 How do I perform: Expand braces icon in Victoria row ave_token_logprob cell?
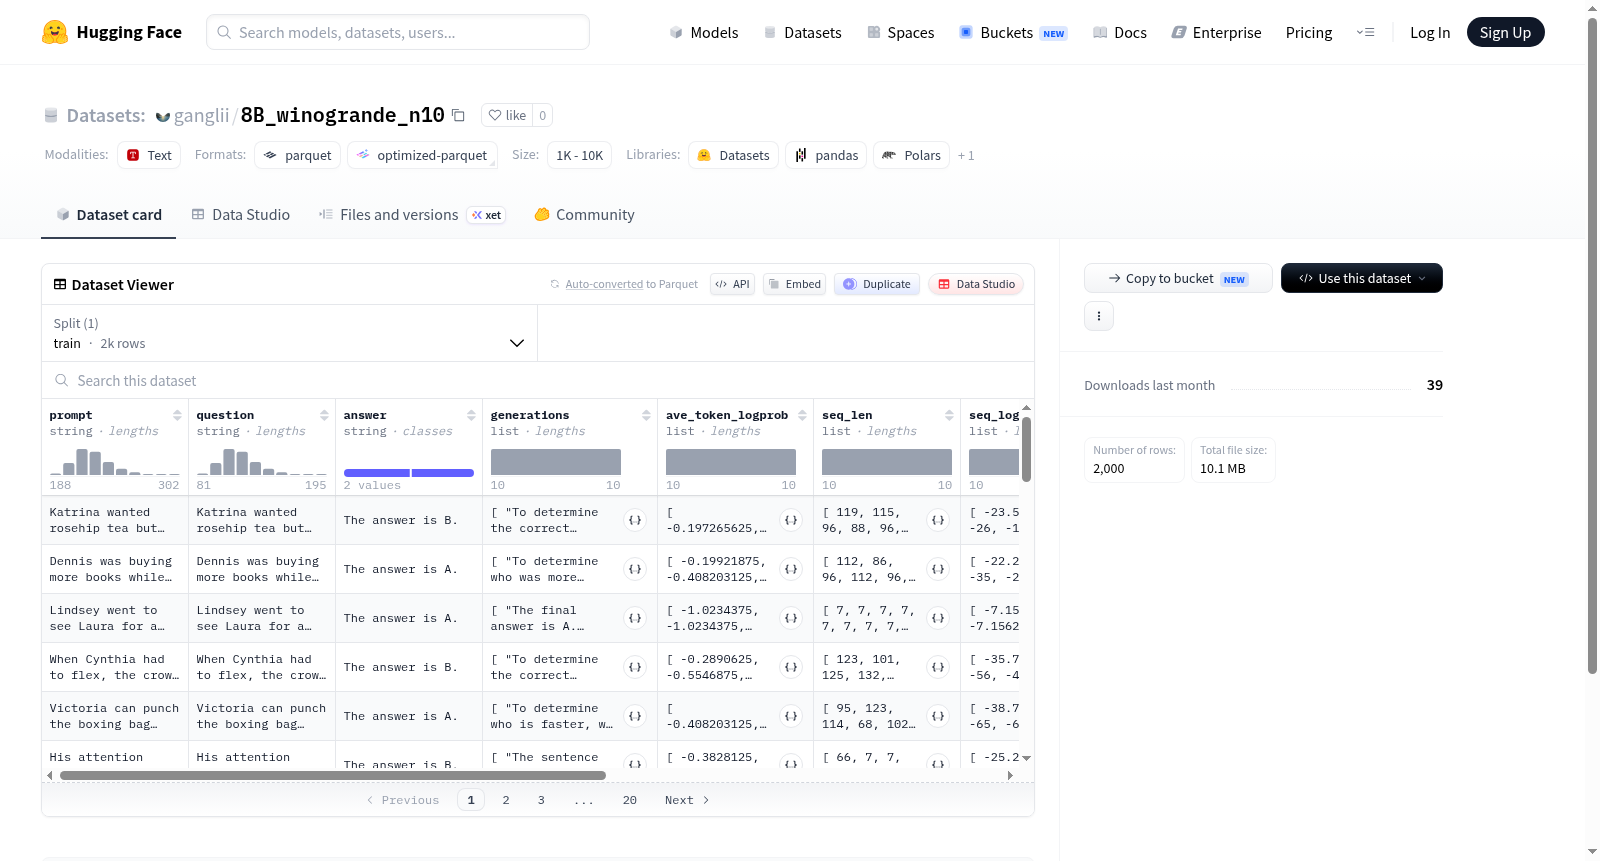[791, 716]
